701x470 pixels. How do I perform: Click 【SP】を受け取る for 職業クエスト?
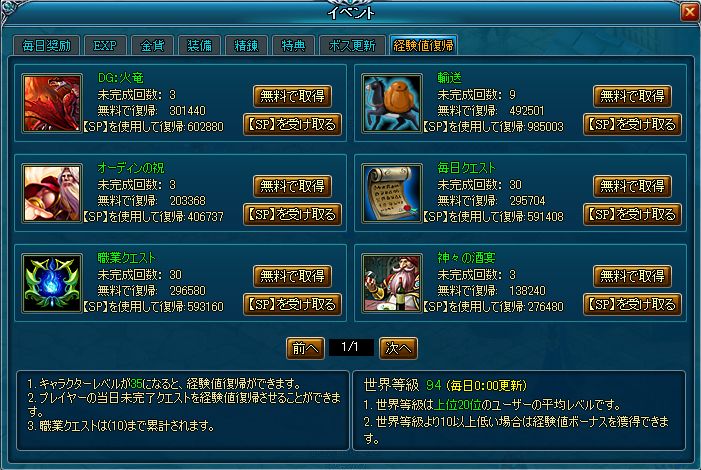coord(292,304)
